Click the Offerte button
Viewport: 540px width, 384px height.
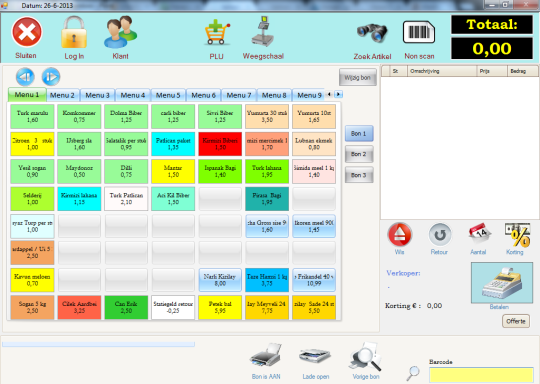pyautogui.click(x=516, y=321)
